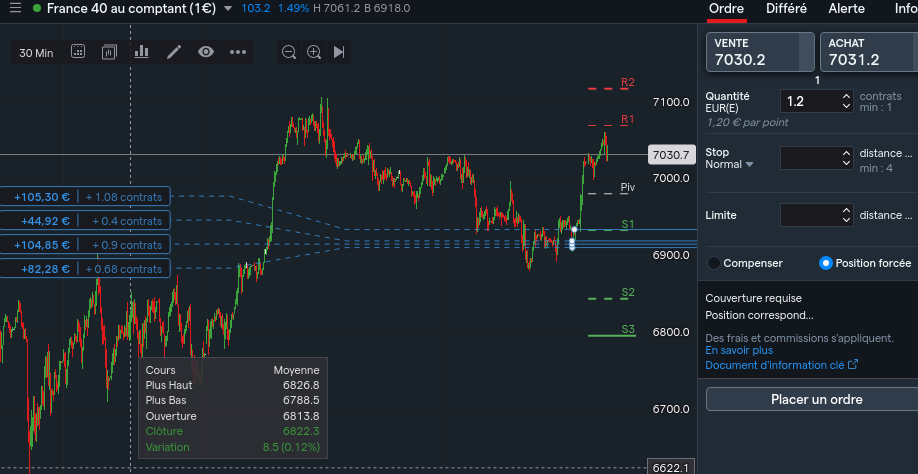Select the +82,28 € position label
The height and width of the screenshot is (474, 918).
click(85, 269)
